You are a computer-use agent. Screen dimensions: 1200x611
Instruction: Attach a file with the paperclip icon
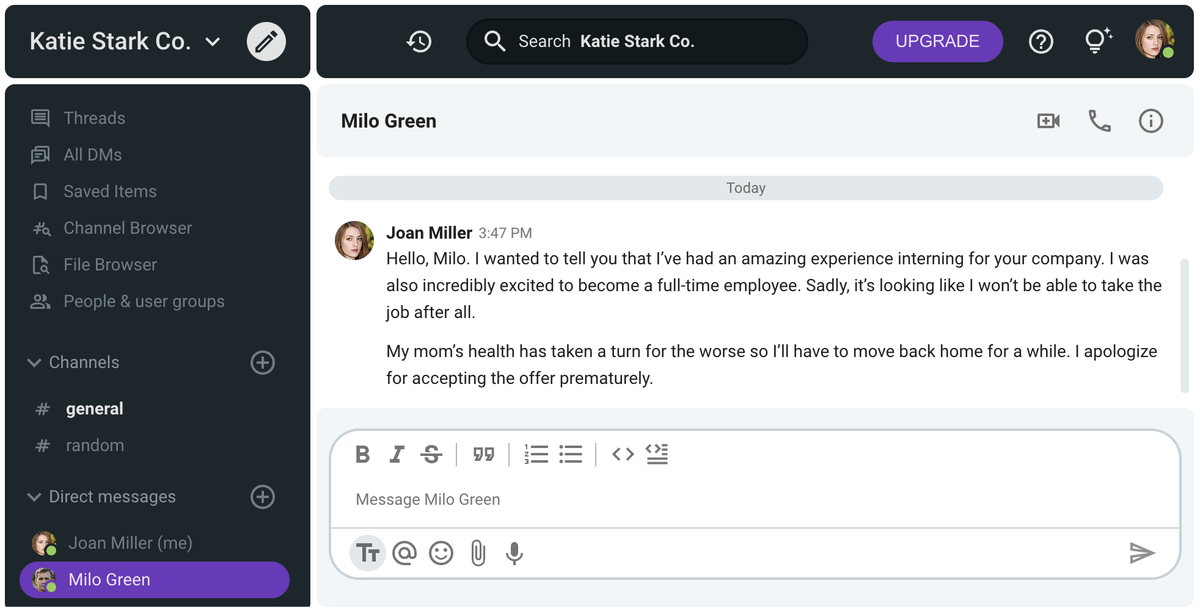[477, 552]
